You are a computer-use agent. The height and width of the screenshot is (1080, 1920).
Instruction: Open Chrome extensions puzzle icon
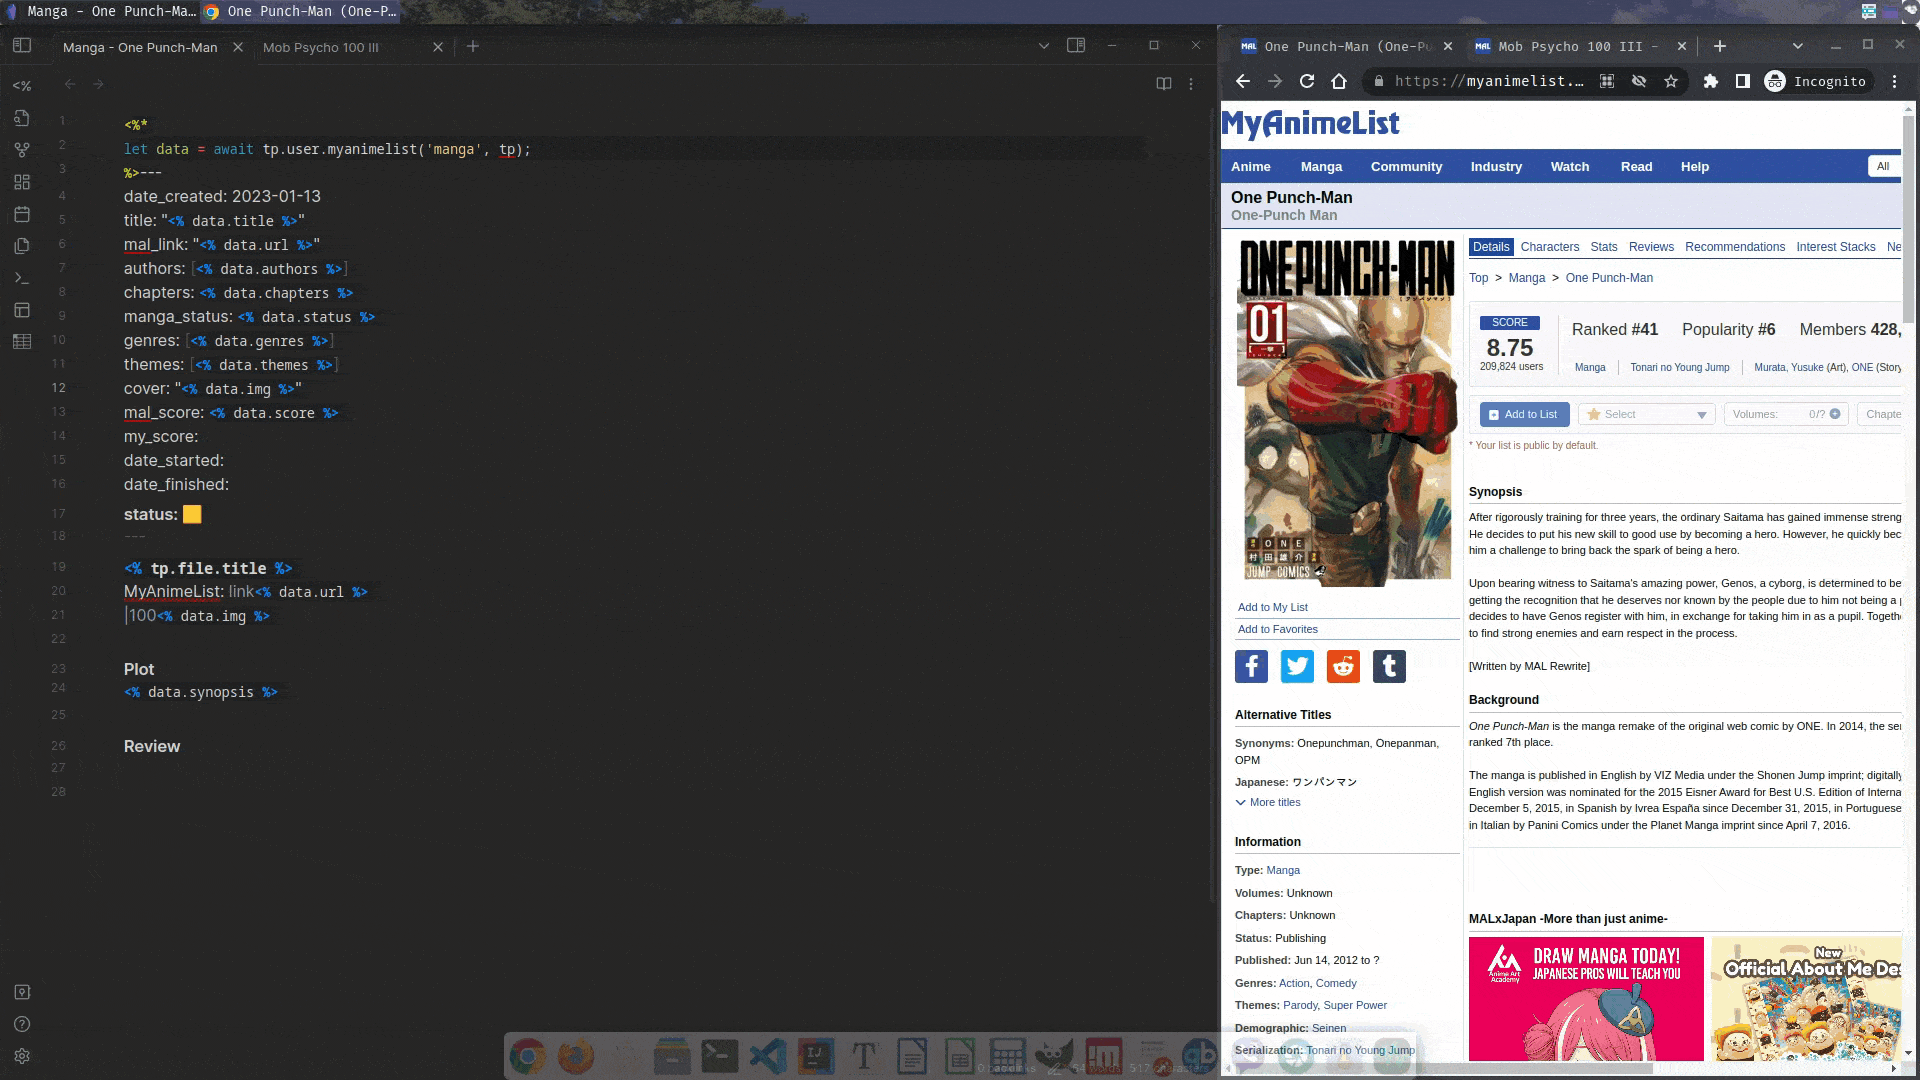point(1711,81)
